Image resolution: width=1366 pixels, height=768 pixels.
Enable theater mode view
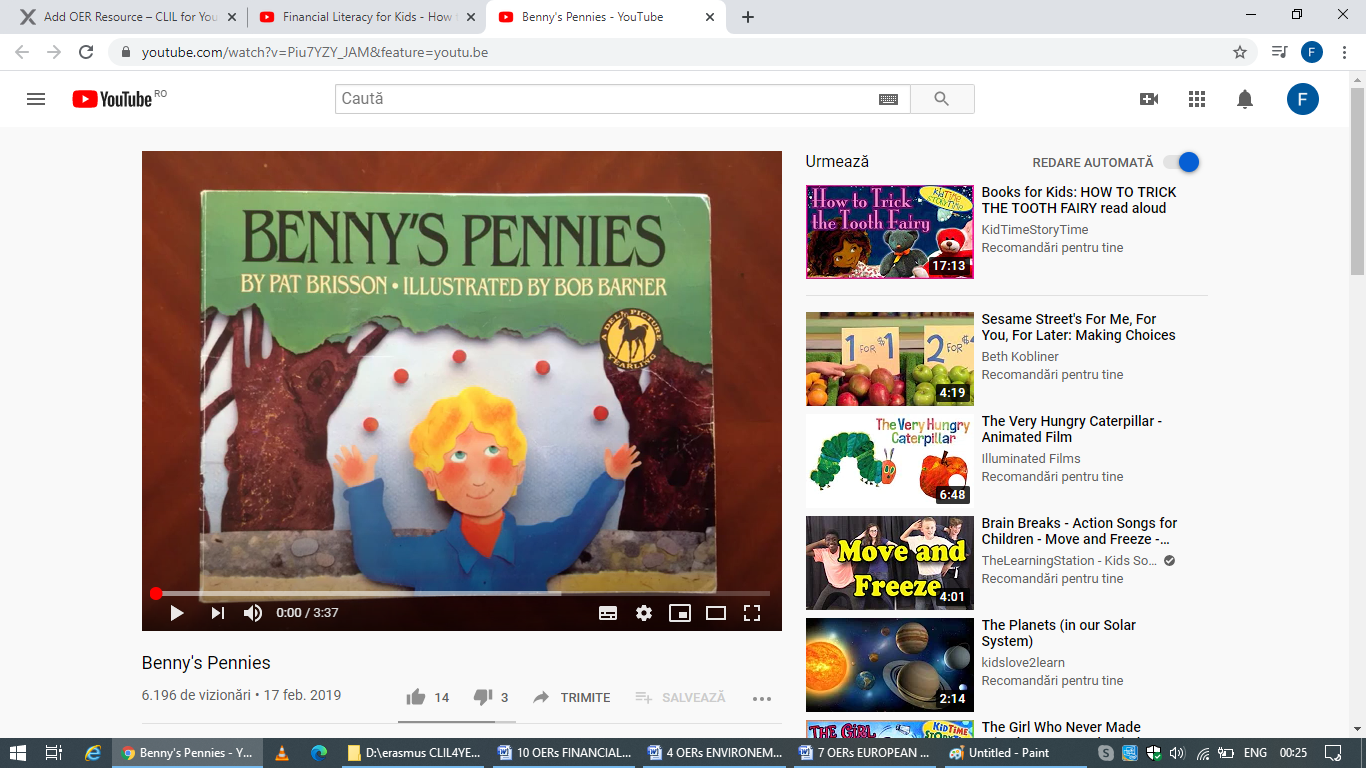(716, 613)
